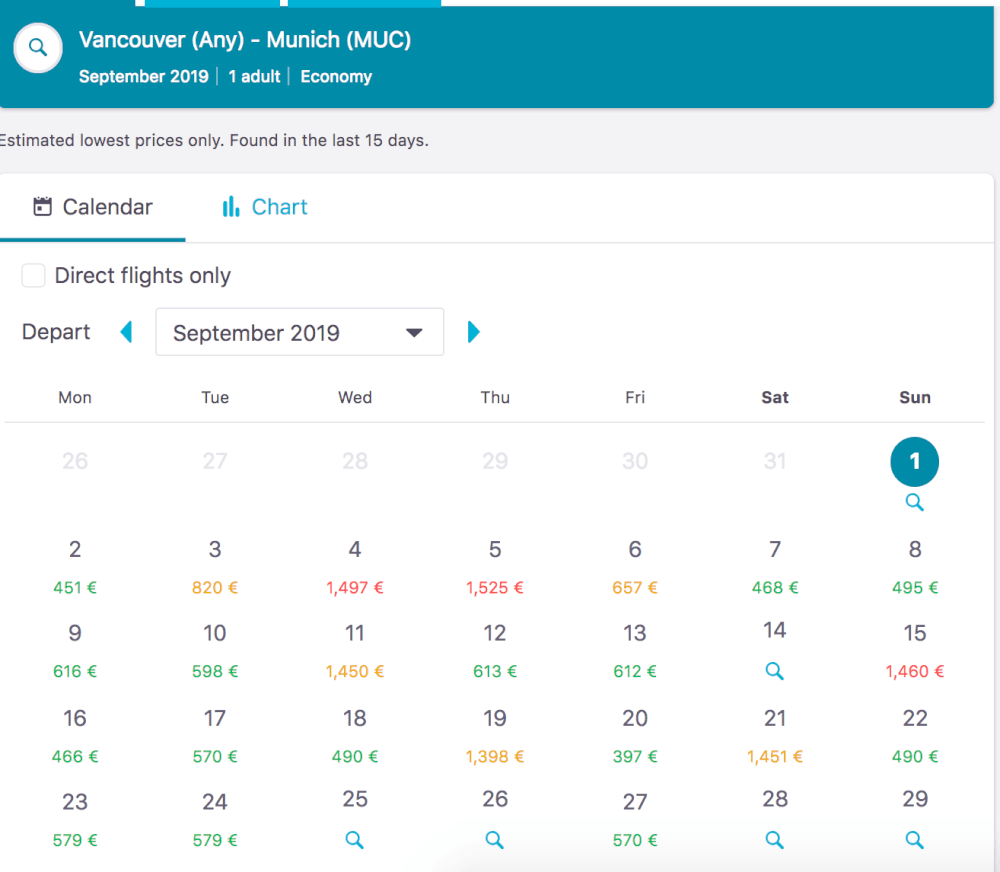Go to next month arrow
This screenshot has width=1000, height=872.
[x=473, y=332]
